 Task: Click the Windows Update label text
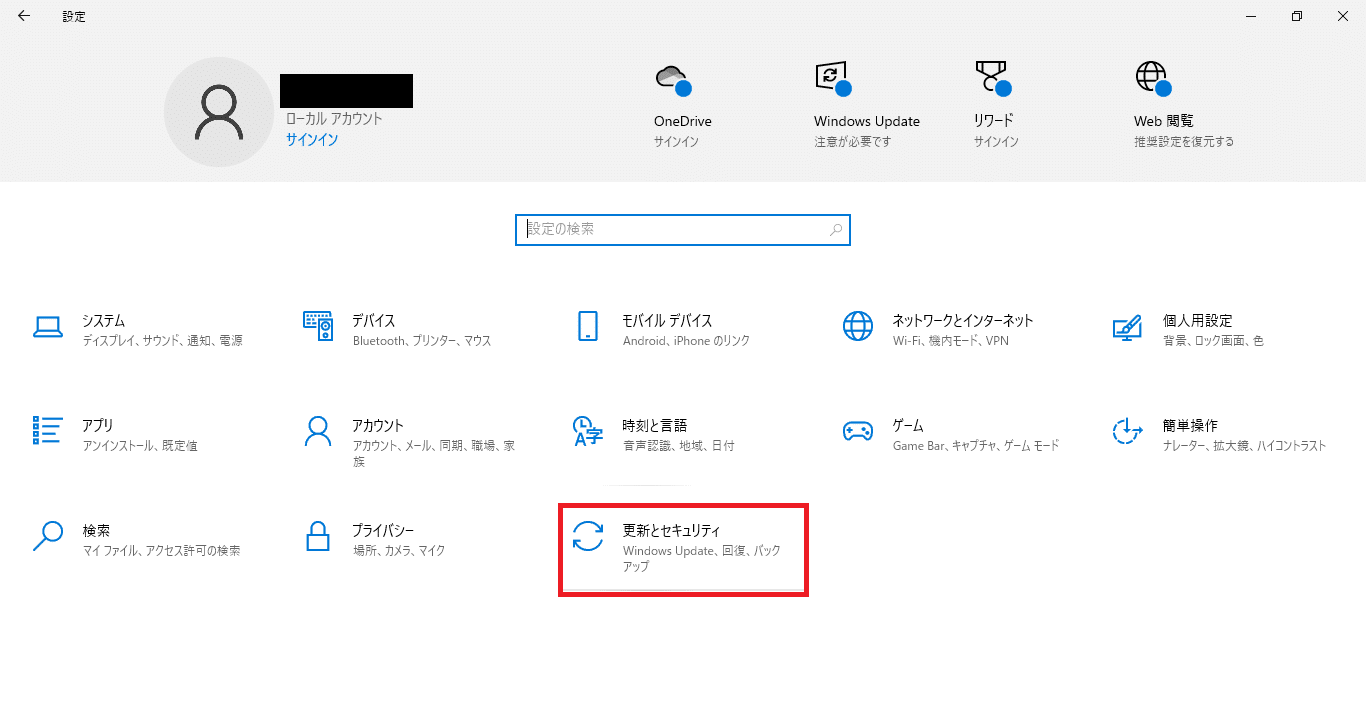[867, 122]
